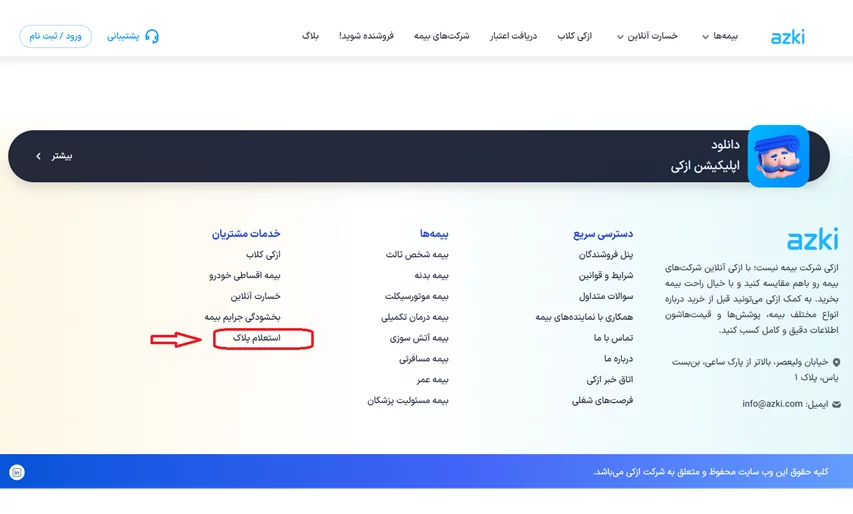Open بیمه مسئولیت پزشکان link
The width and height of the screenshot is (853, 514).
click(x=408, y=400)
